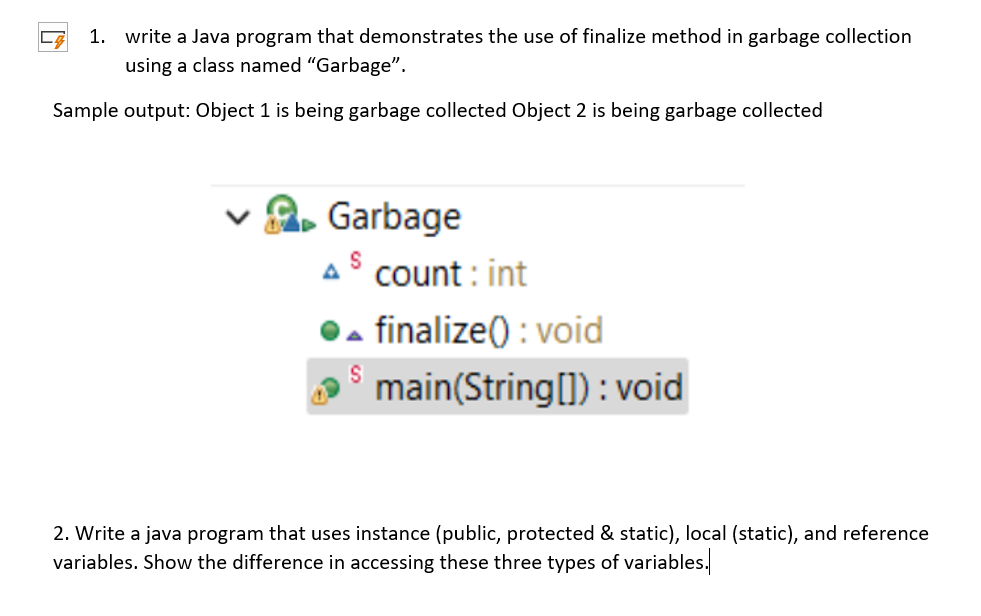The width and height of the screenshot is (981, 616).
Task: Click the static S marker above count
Action: pyautogui.click(x=355, y=259)
